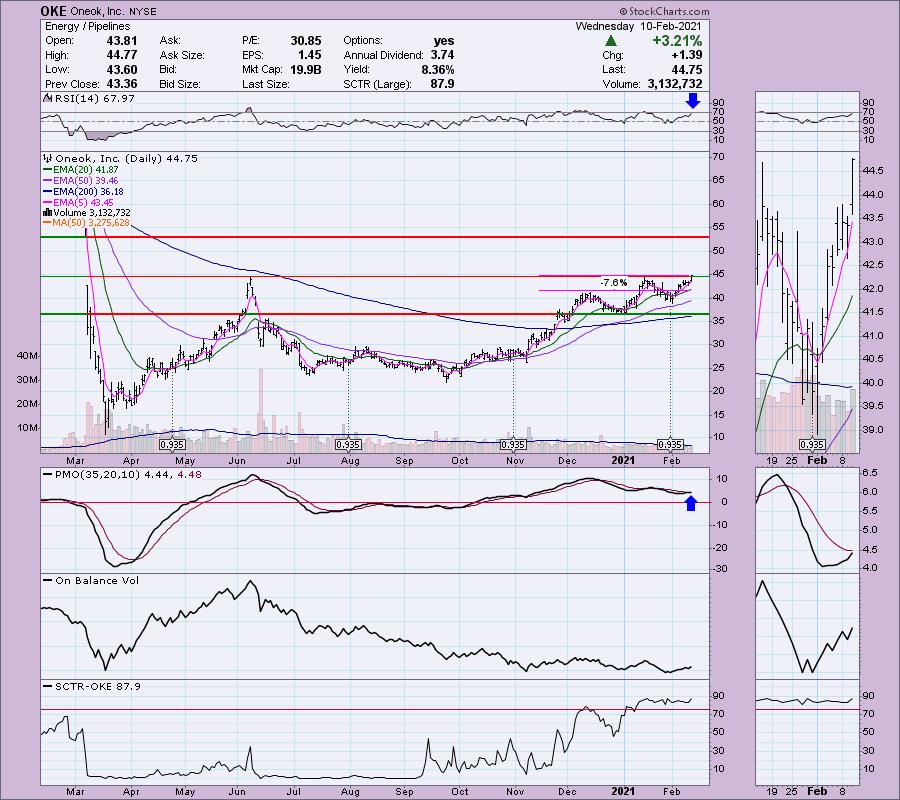
Task: Click the SCTR (Large) value 87.9
Action: [442, 84]
